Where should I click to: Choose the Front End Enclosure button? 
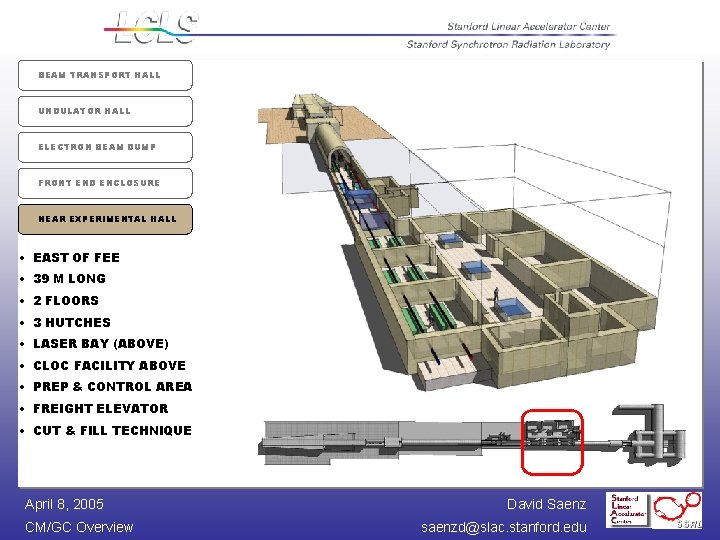105,183
